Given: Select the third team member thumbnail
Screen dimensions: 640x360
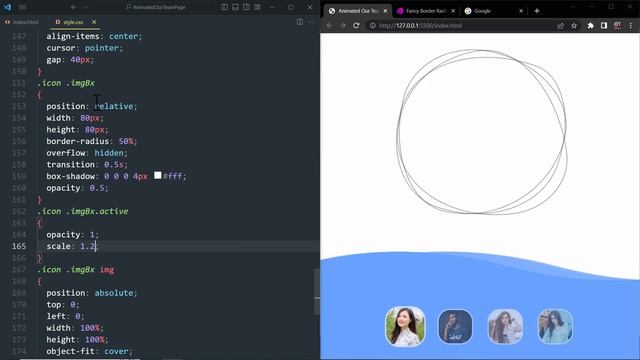Looking at the screenshot, I should click(x=505, y=327).
